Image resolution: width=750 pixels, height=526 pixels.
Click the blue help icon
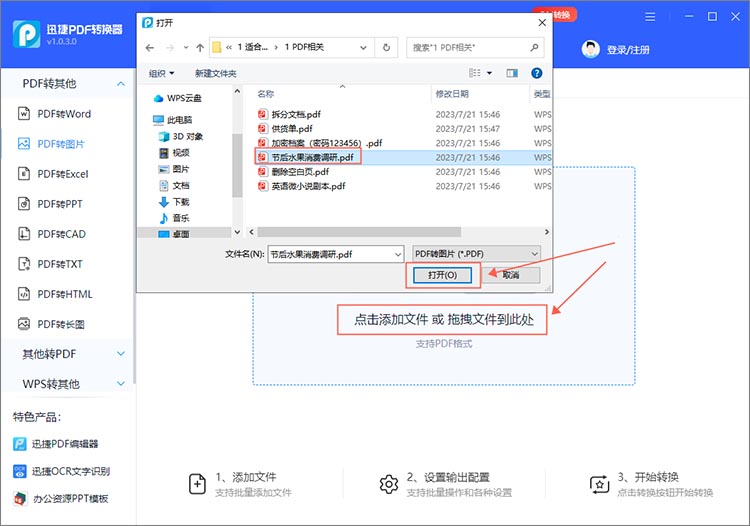tap(537, 73)
